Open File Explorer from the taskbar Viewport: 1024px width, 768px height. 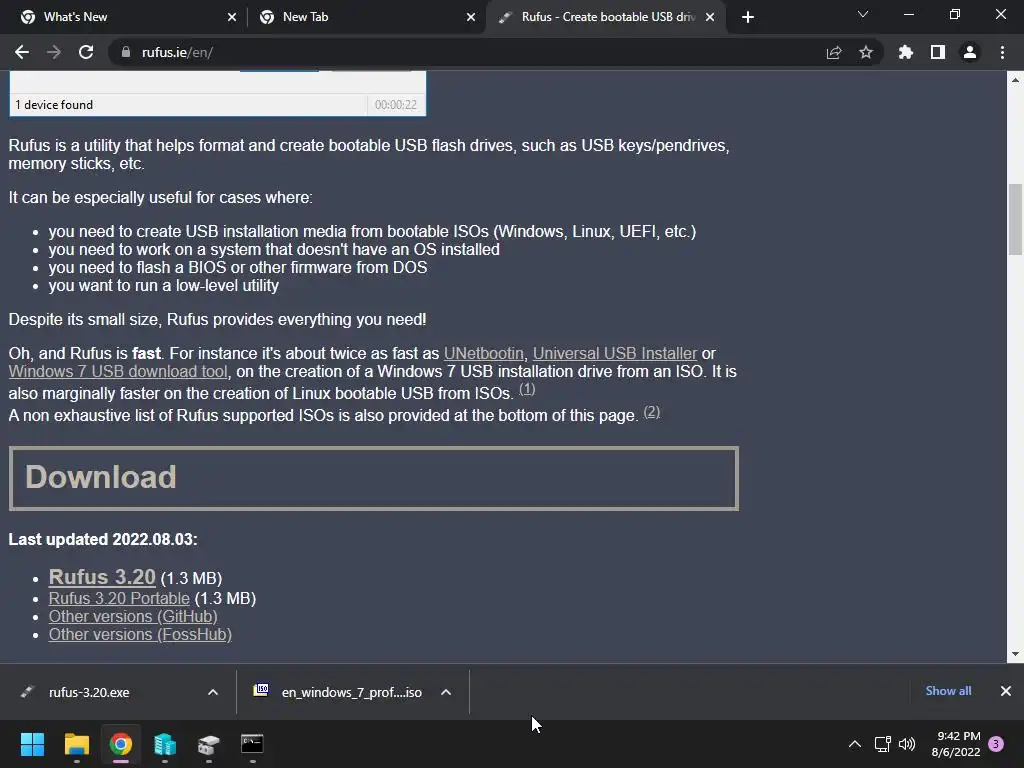(x=76, y=744)
